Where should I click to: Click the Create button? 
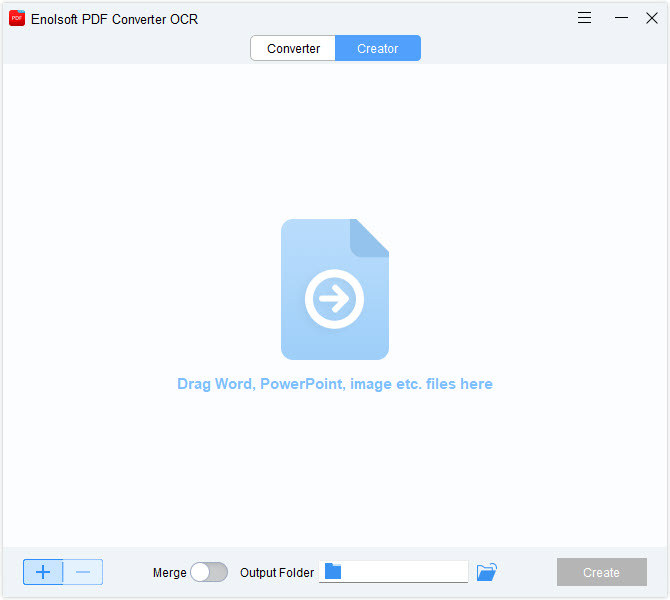[x=601, y=572]
